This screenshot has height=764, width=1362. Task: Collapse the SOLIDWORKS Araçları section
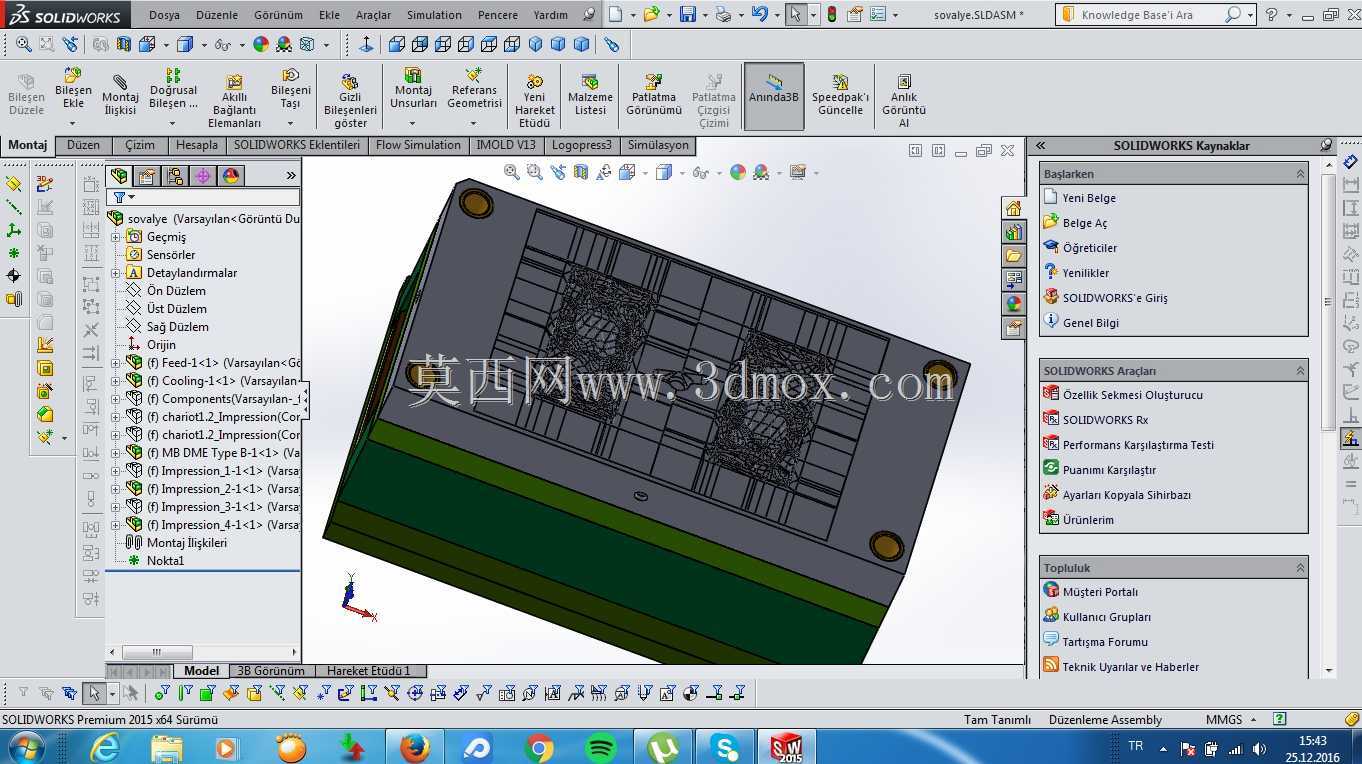pyautogui.click(x=1300, y=371)
